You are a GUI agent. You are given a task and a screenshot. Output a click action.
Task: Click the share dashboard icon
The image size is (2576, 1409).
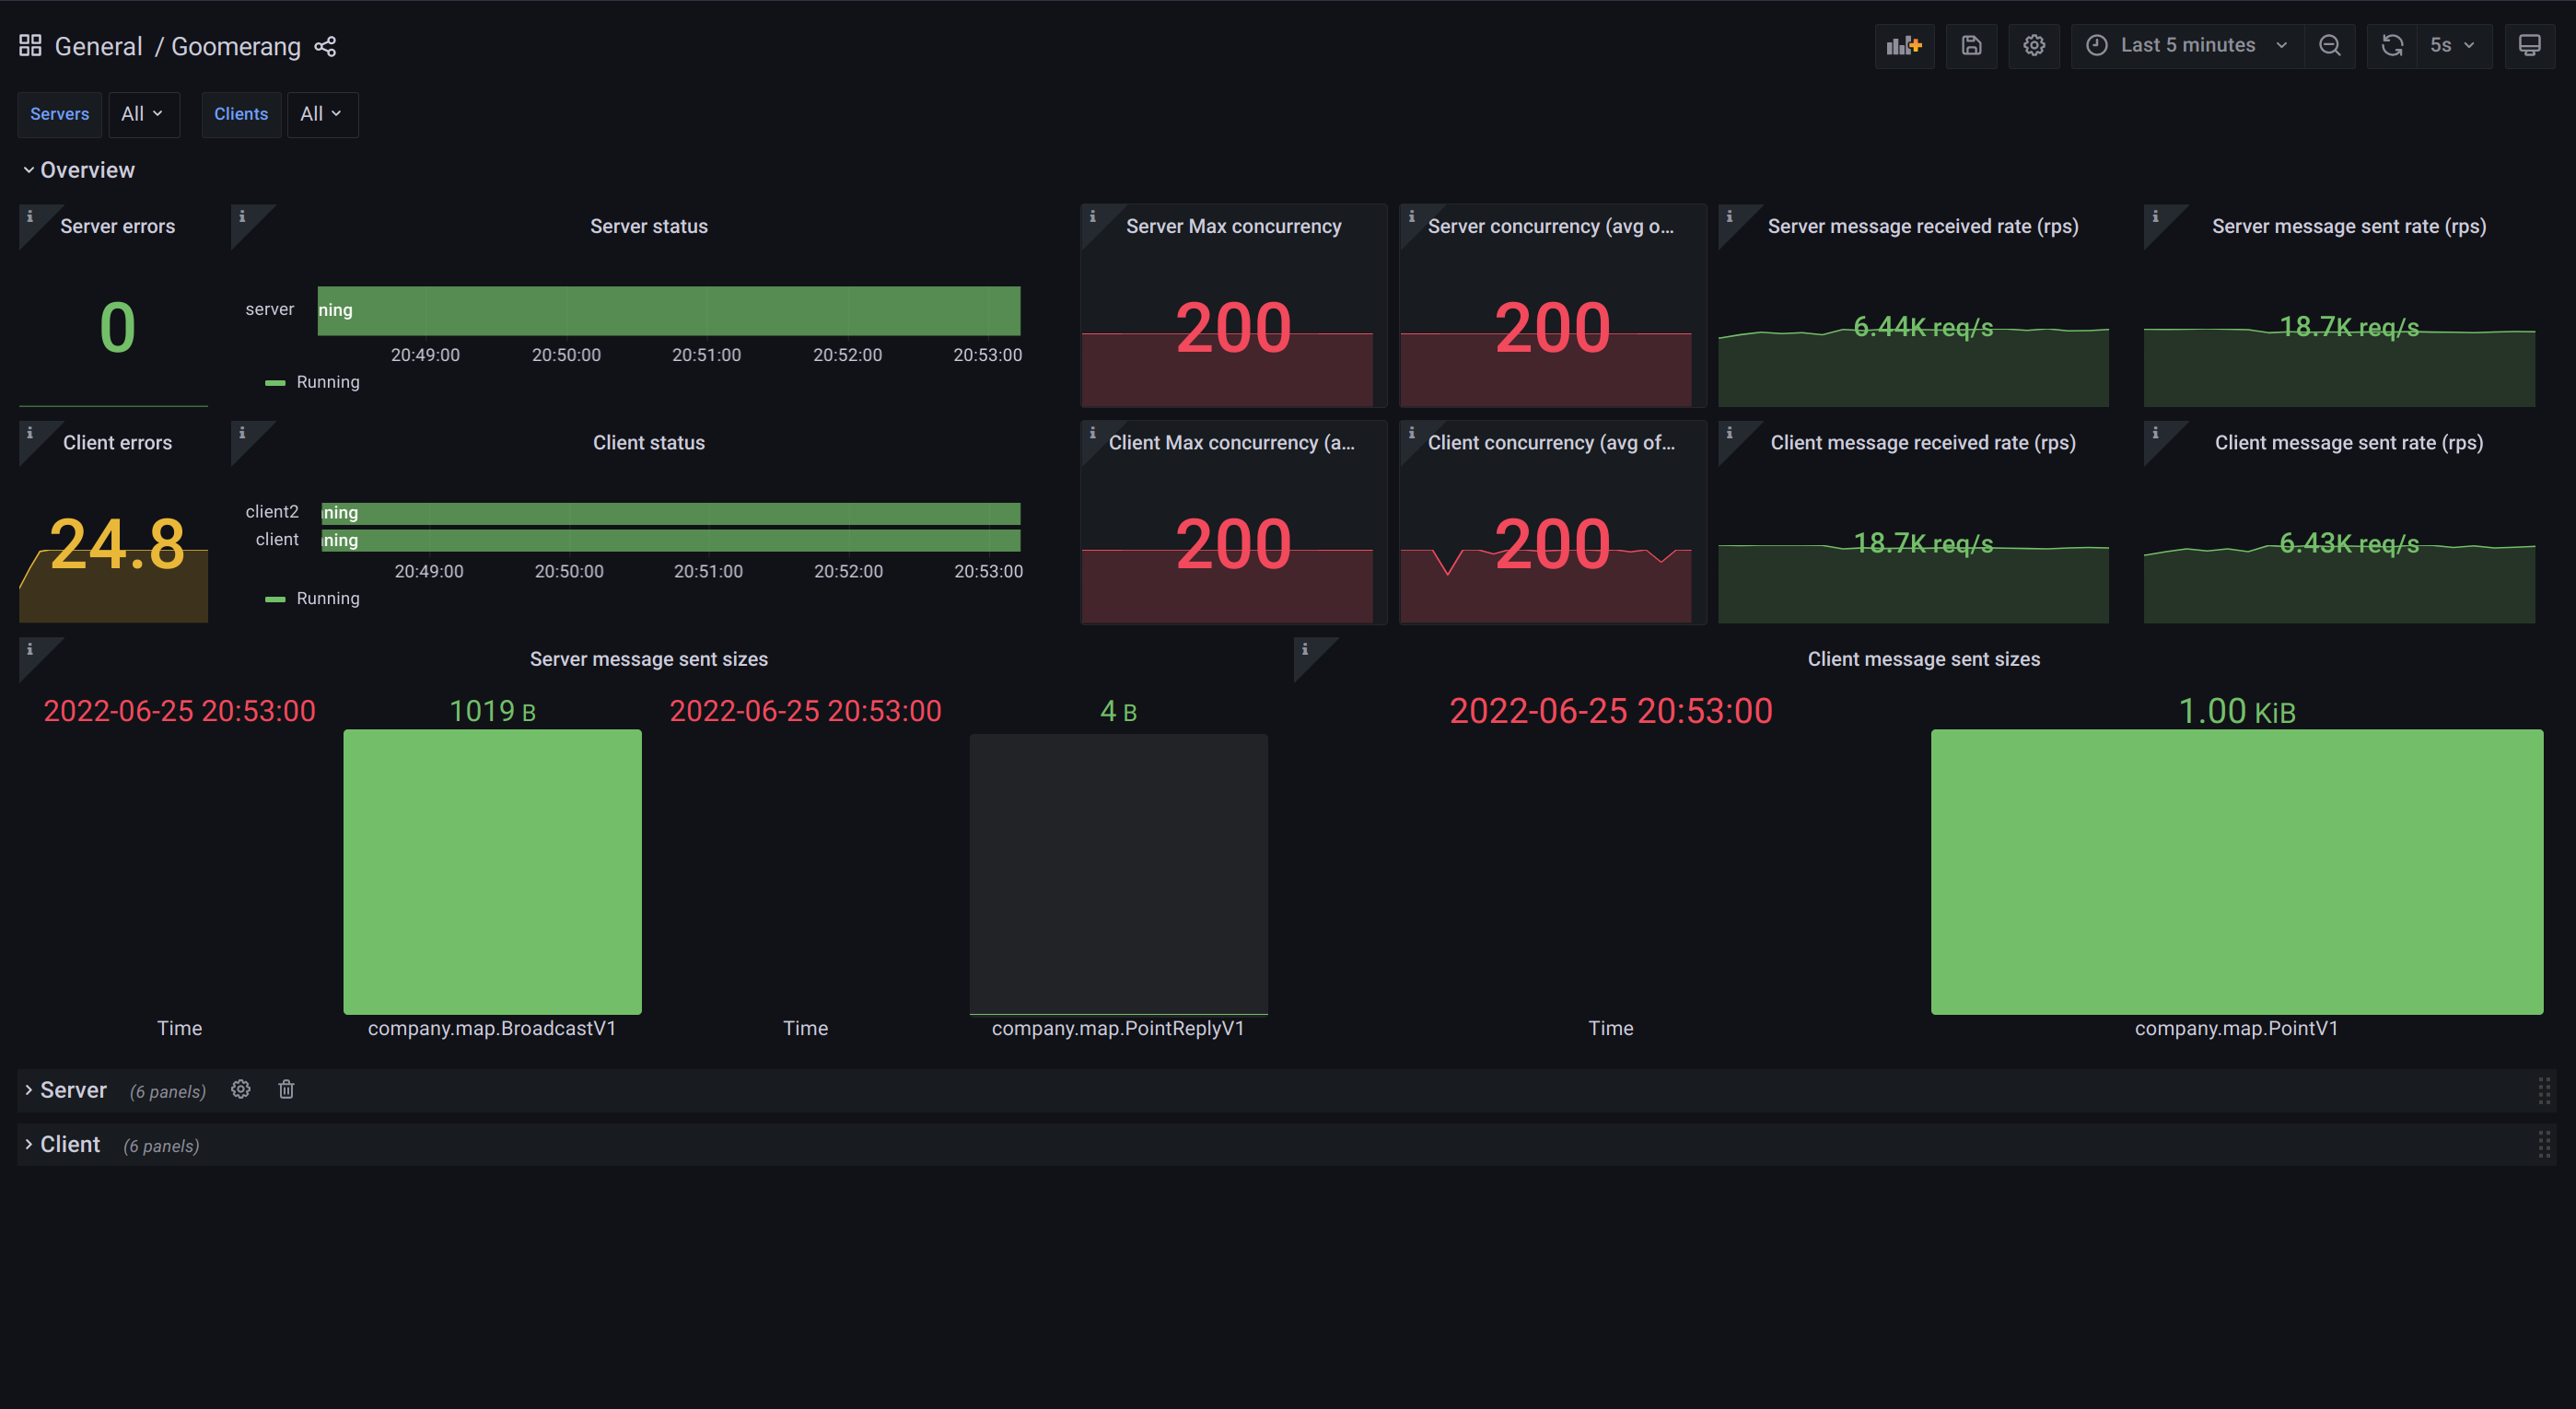pyautogui.click(x=325, y=46)
